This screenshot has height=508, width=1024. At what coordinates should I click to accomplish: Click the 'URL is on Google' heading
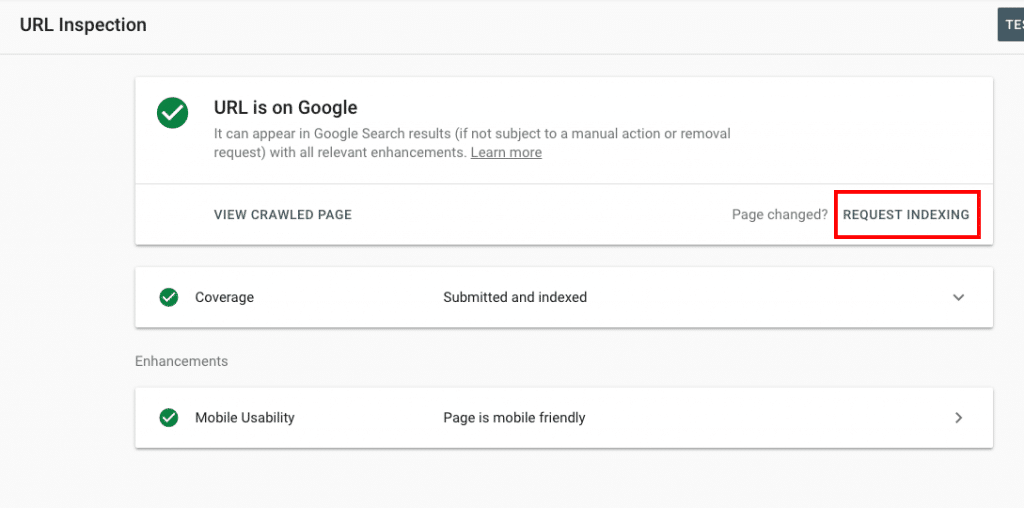[x=285, y=108]
